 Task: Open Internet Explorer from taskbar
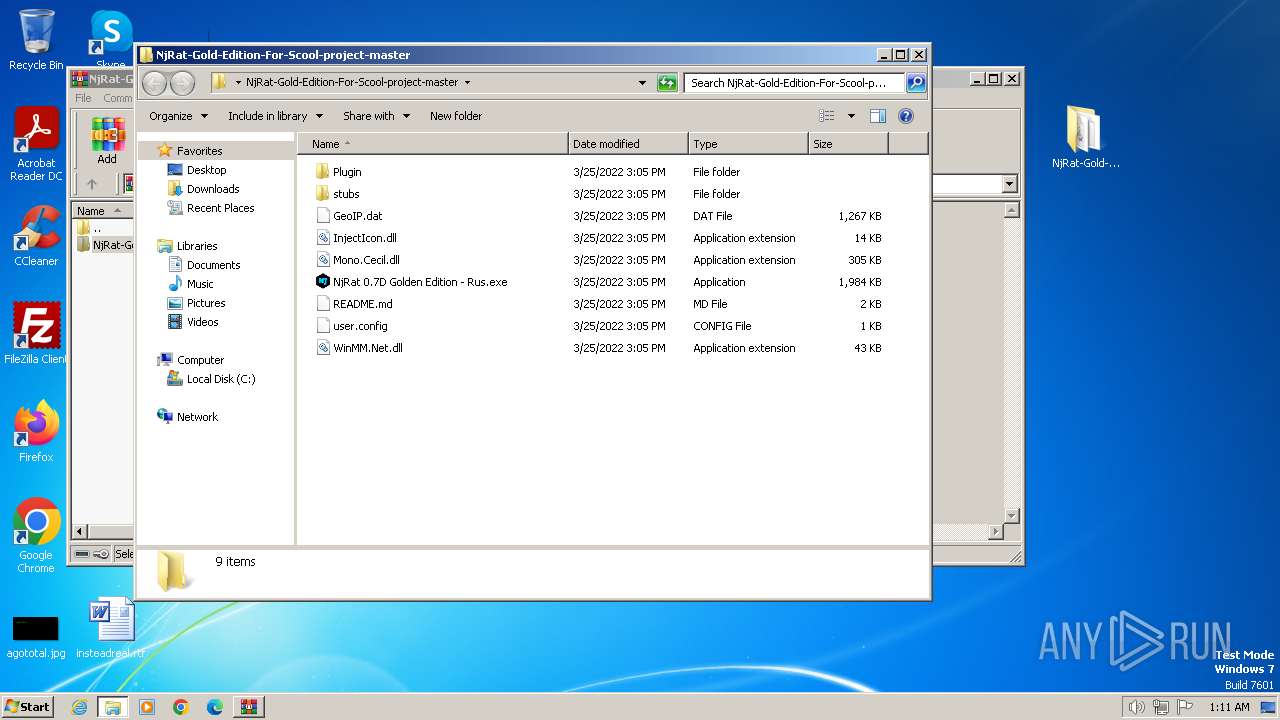[x=79, y=707]
